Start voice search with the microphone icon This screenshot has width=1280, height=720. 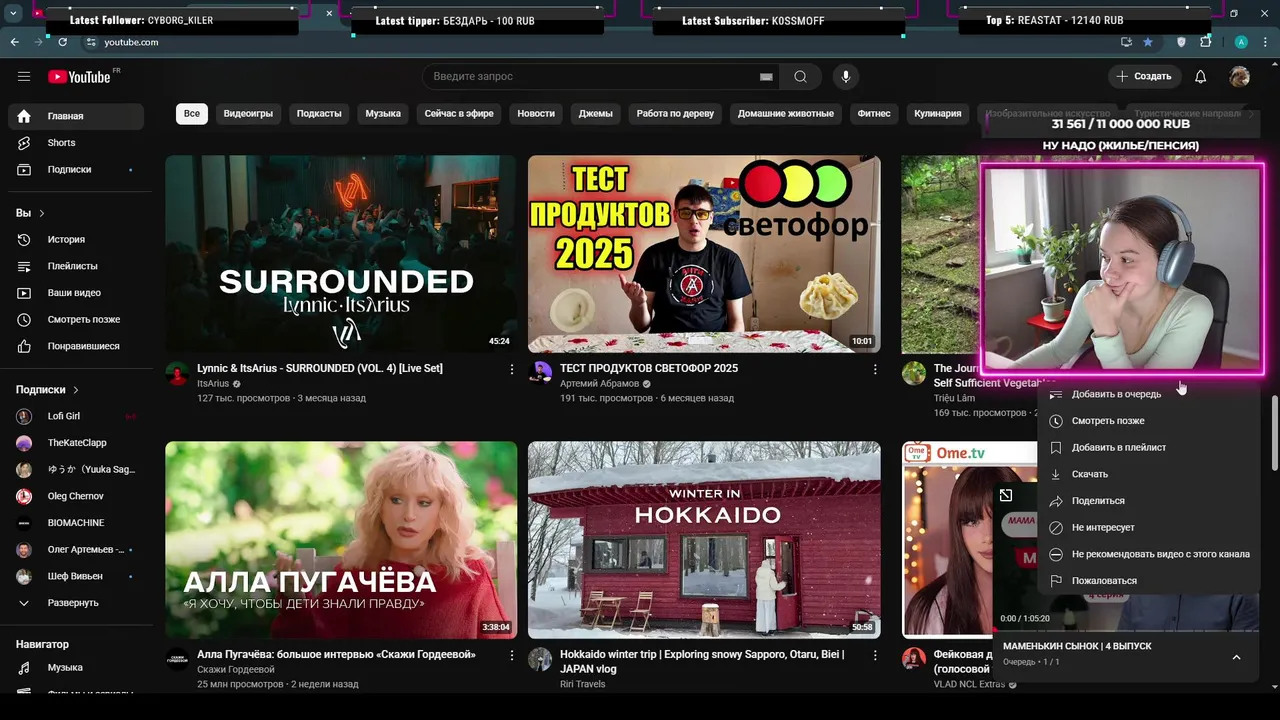coord(846,77)
